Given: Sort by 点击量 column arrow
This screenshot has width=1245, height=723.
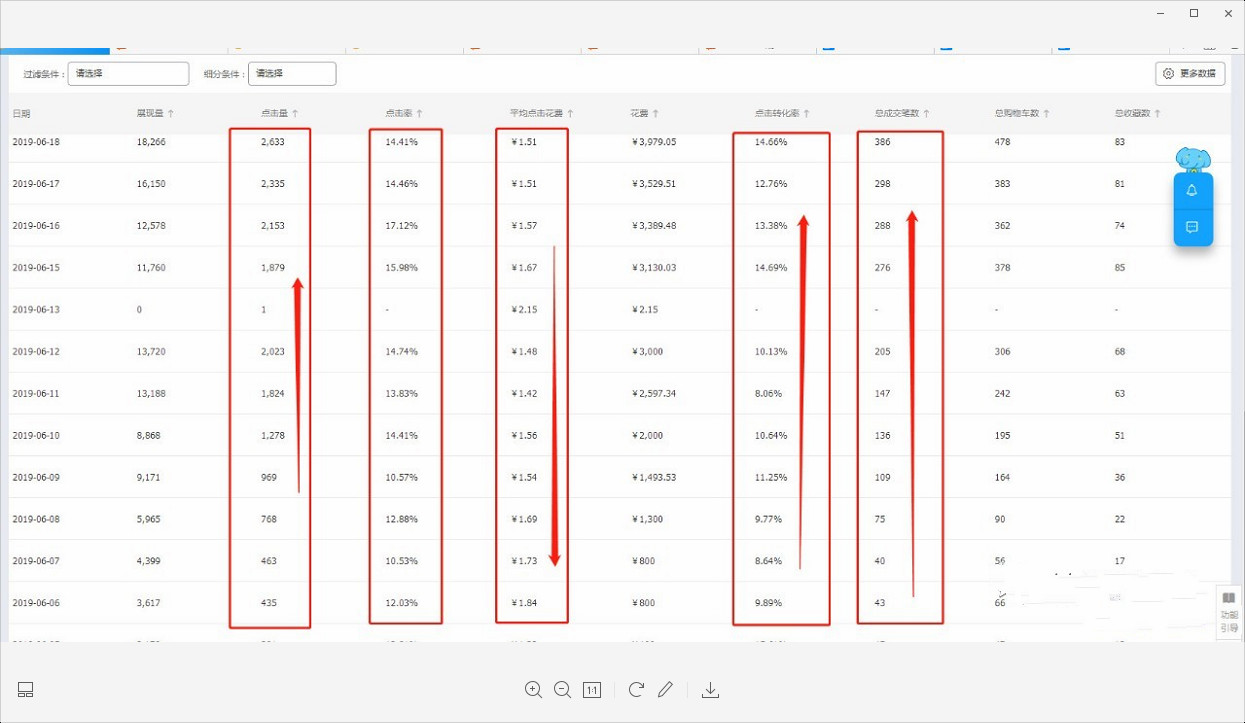Looking at the screenshot, I should coord(295,114).
